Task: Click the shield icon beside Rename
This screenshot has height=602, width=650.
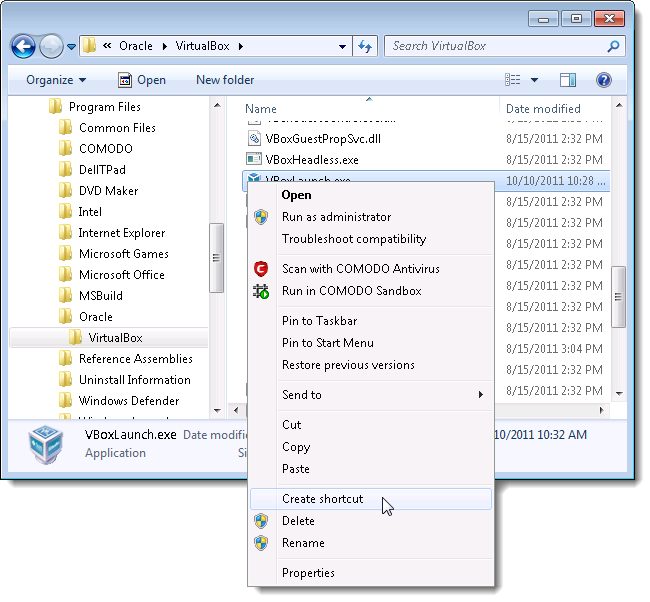Action: pyautogui.click(x=261, y=543)
